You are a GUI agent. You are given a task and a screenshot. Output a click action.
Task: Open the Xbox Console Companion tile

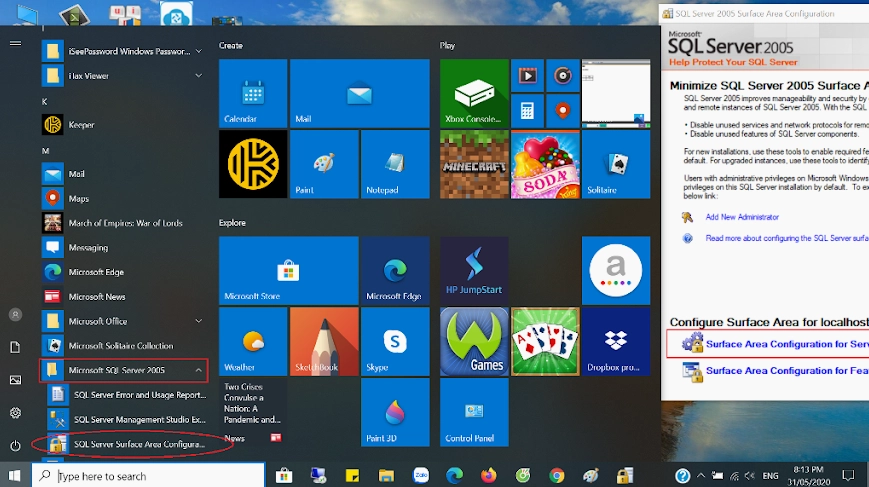[x=474, y=93]
